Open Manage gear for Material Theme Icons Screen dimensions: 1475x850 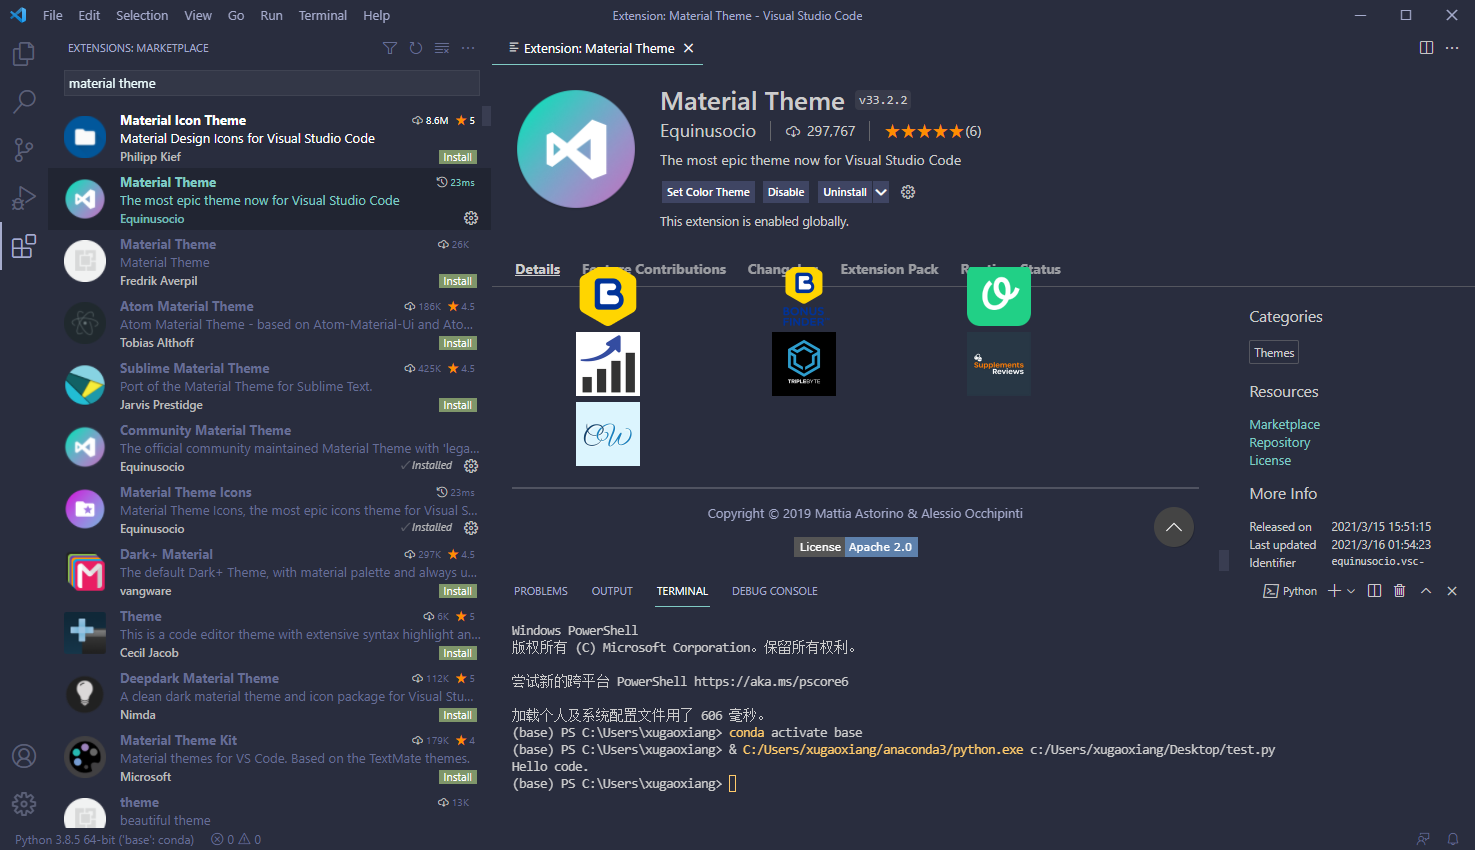pos(471,528)
